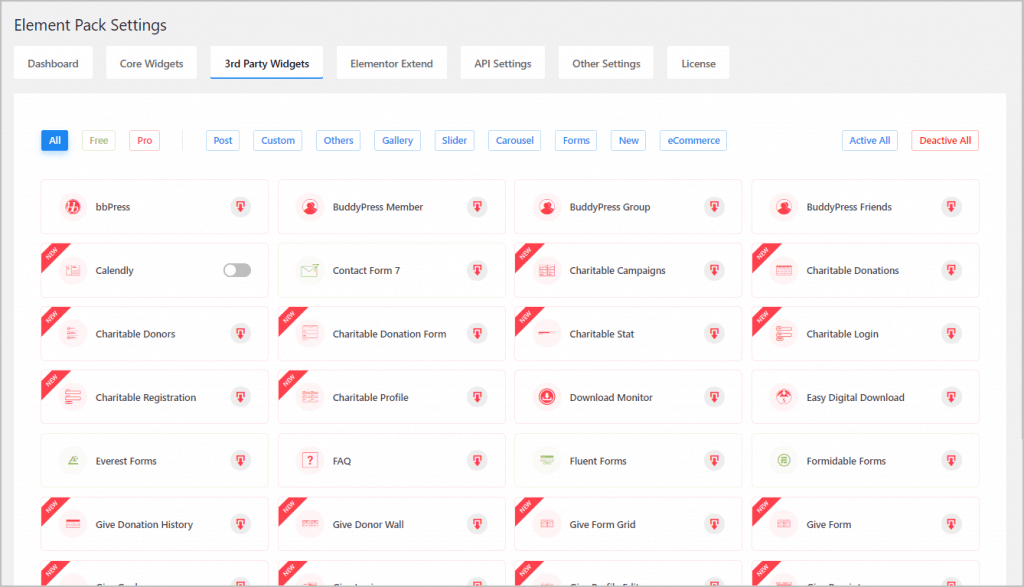Viewport: 1024px width, 587px height.
Task: Click the FAQ question mark icon
Action: pyautogui.click(x=310, y=461)
